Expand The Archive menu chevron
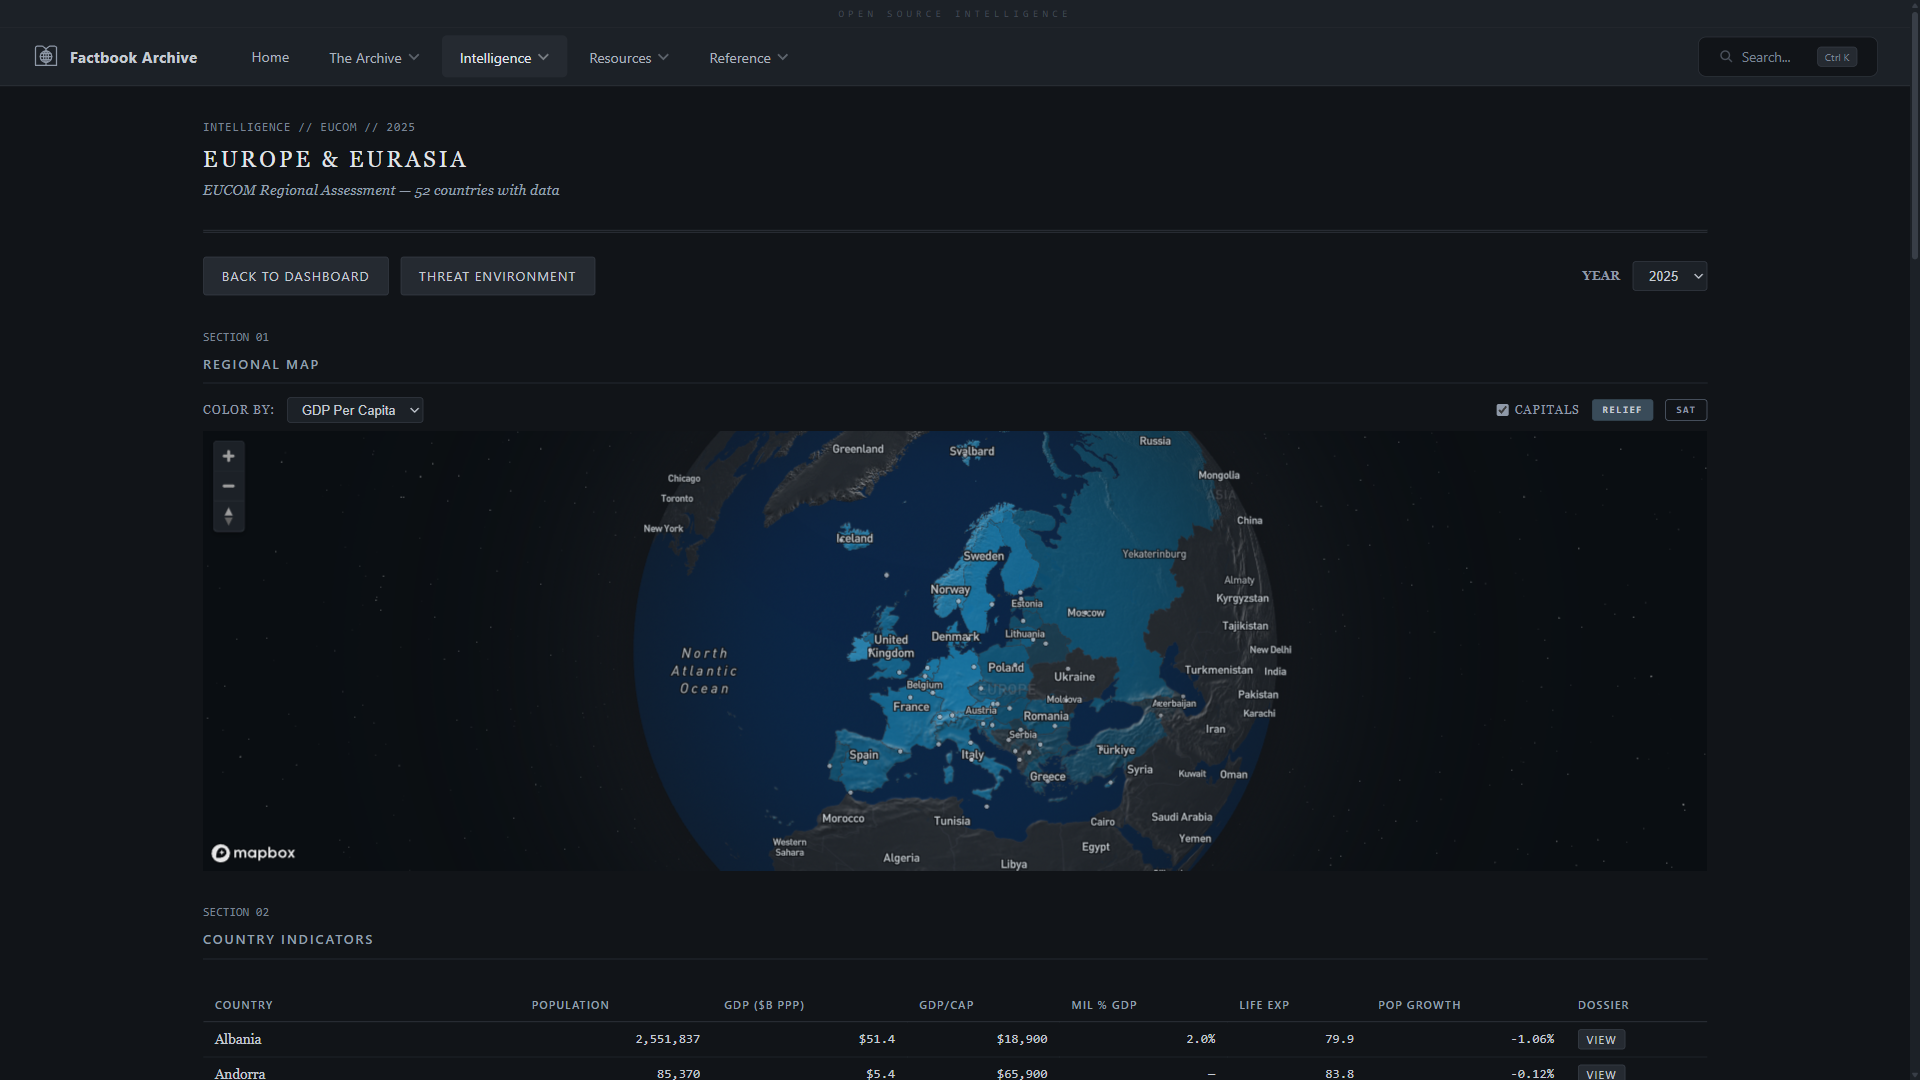The height and width of the screenshot is (1080, 1920). tap(414, 57)
